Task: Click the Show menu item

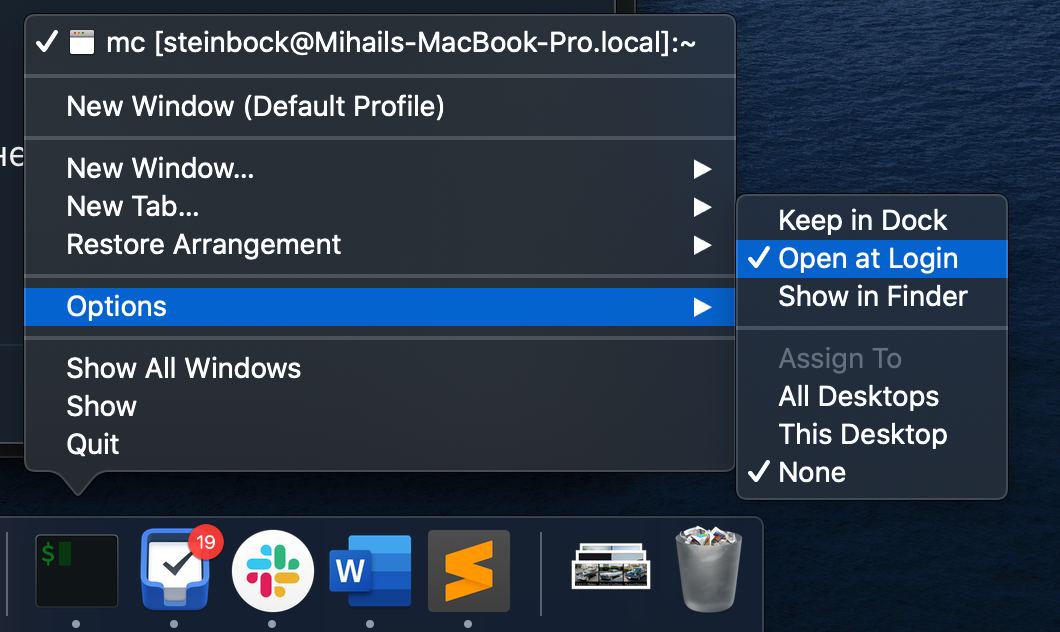Action: click(x=379, y=406)
